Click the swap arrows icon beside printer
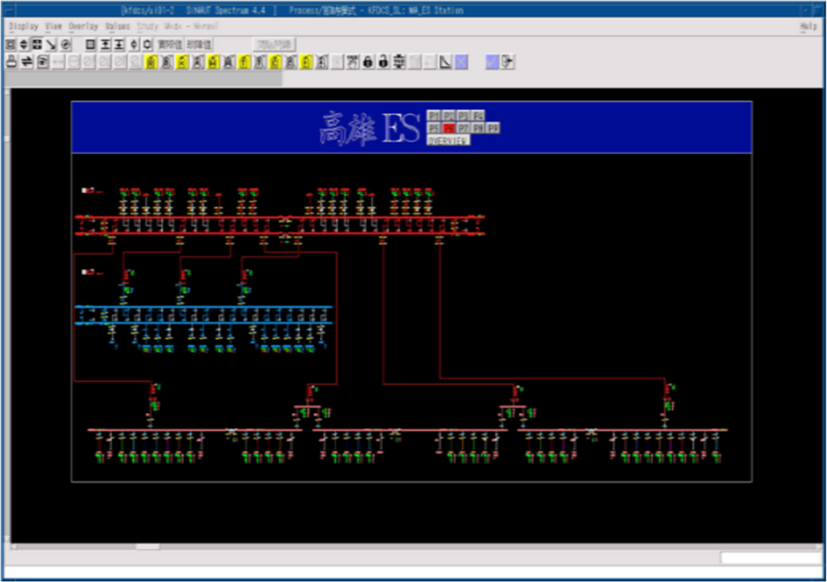 tap(27, 62)
